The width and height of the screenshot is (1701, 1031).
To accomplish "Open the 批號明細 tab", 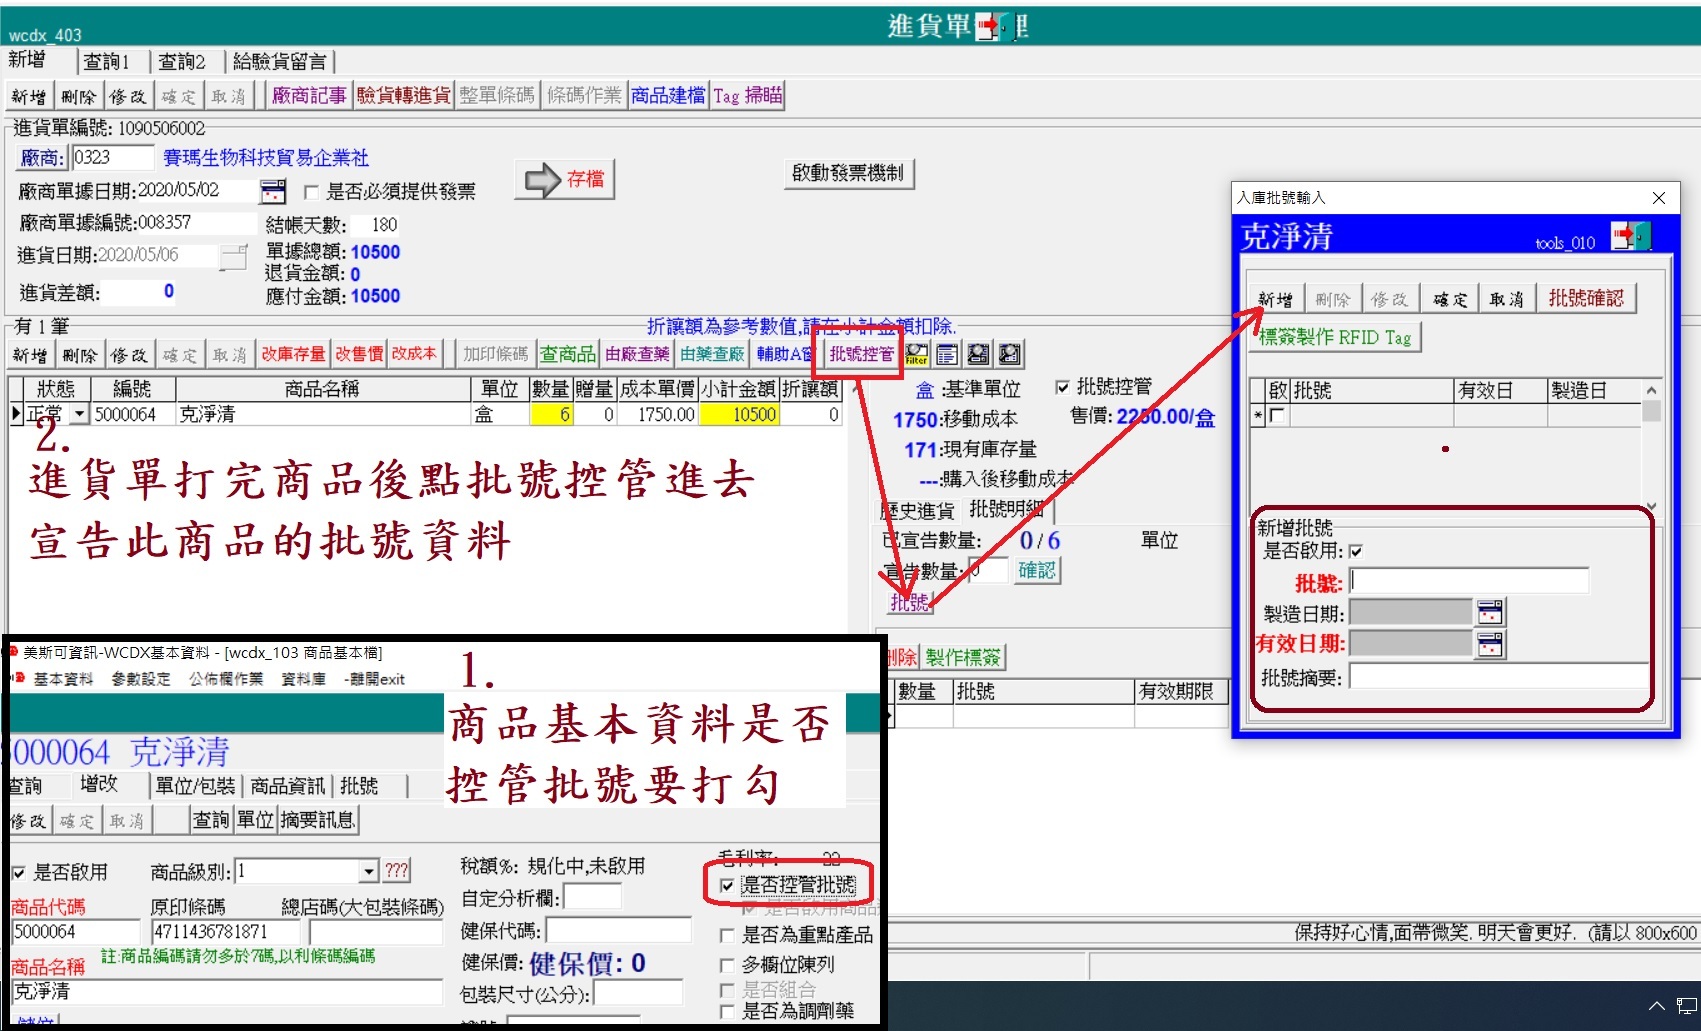I will 1006,509.
